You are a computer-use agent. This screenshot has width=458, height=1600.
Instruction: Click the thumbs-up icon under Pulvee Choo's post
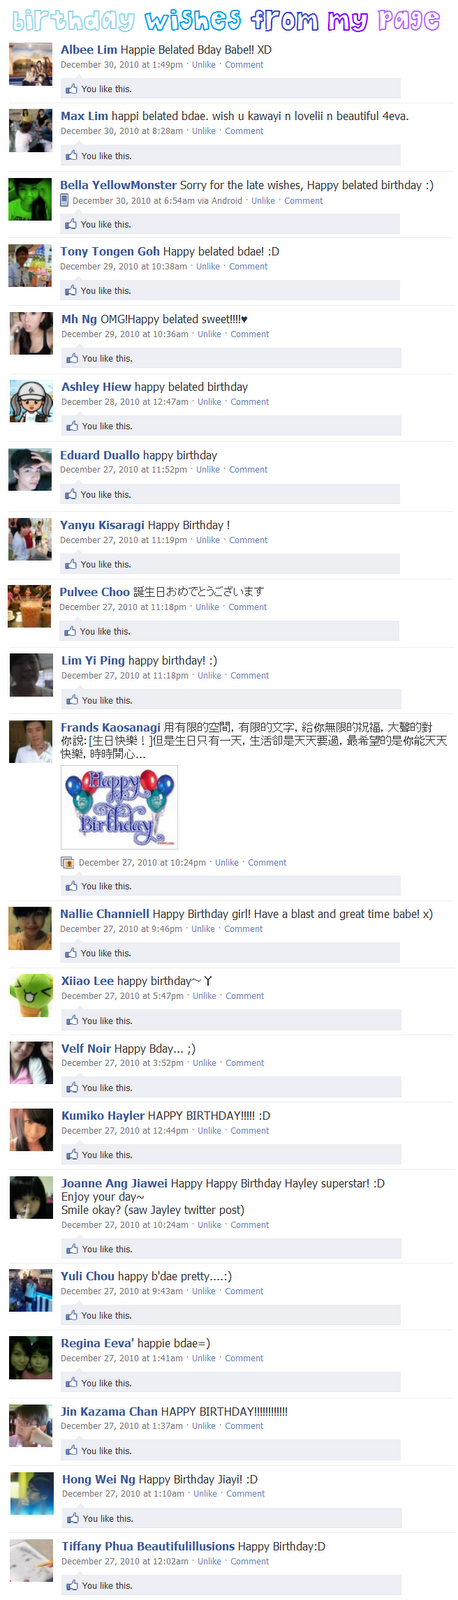point(71,631)
